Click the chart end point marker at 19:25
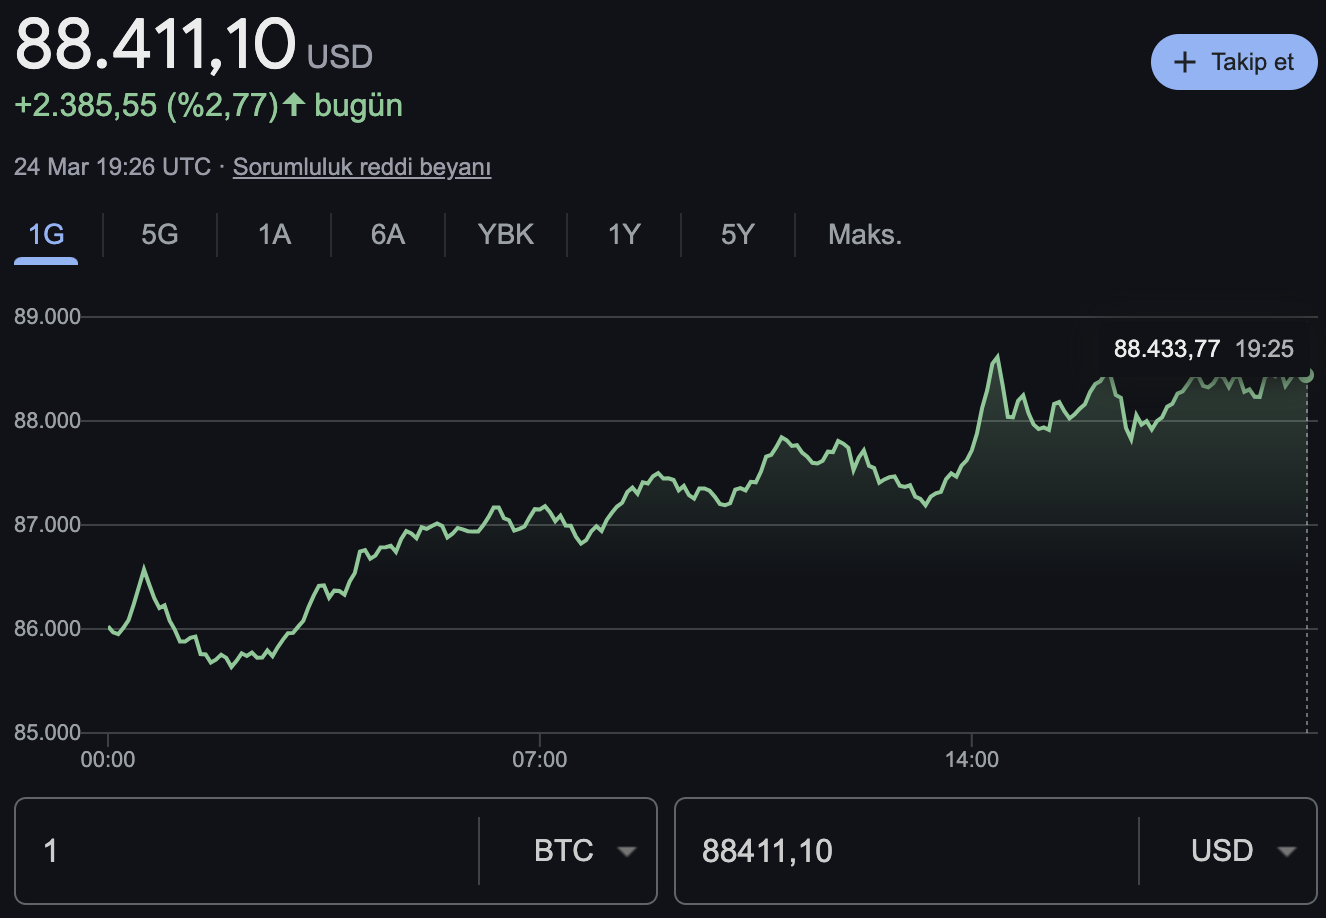Viewport: 1326px width, 918px height. [x=1307, y=375]
